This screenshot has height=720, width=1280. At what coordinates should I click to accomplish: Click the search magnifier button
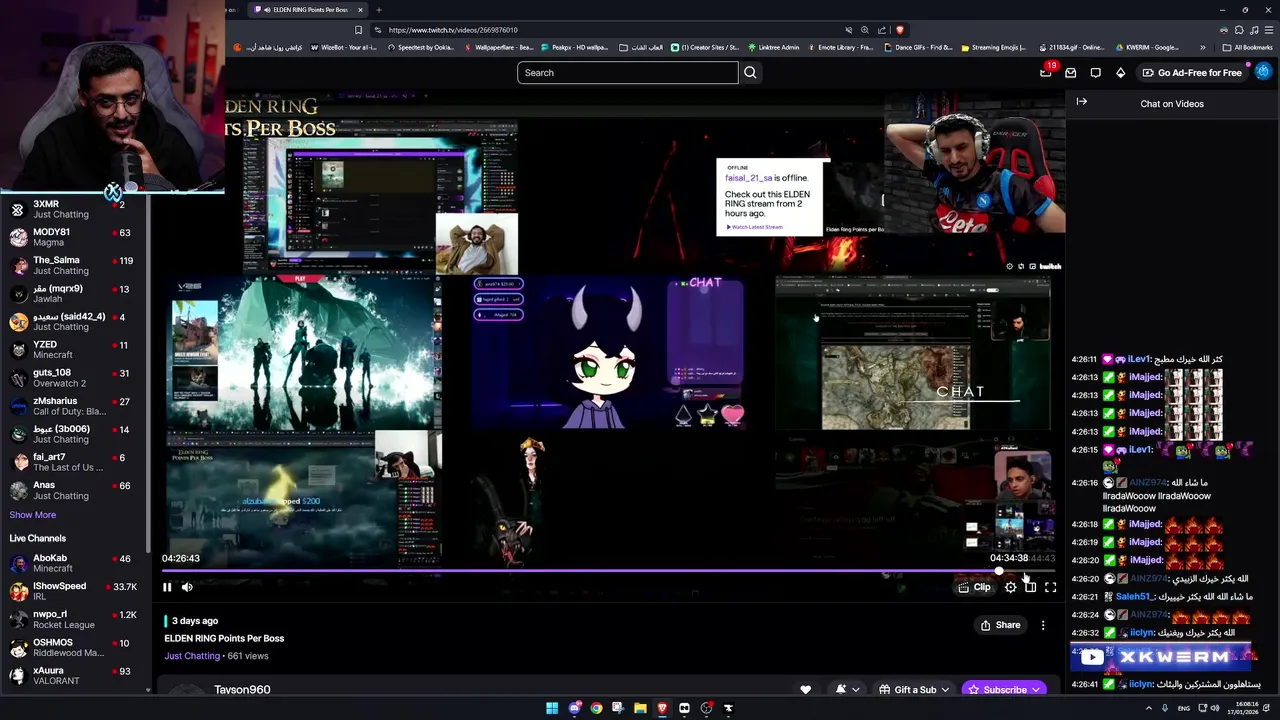(x=750, y=72)
